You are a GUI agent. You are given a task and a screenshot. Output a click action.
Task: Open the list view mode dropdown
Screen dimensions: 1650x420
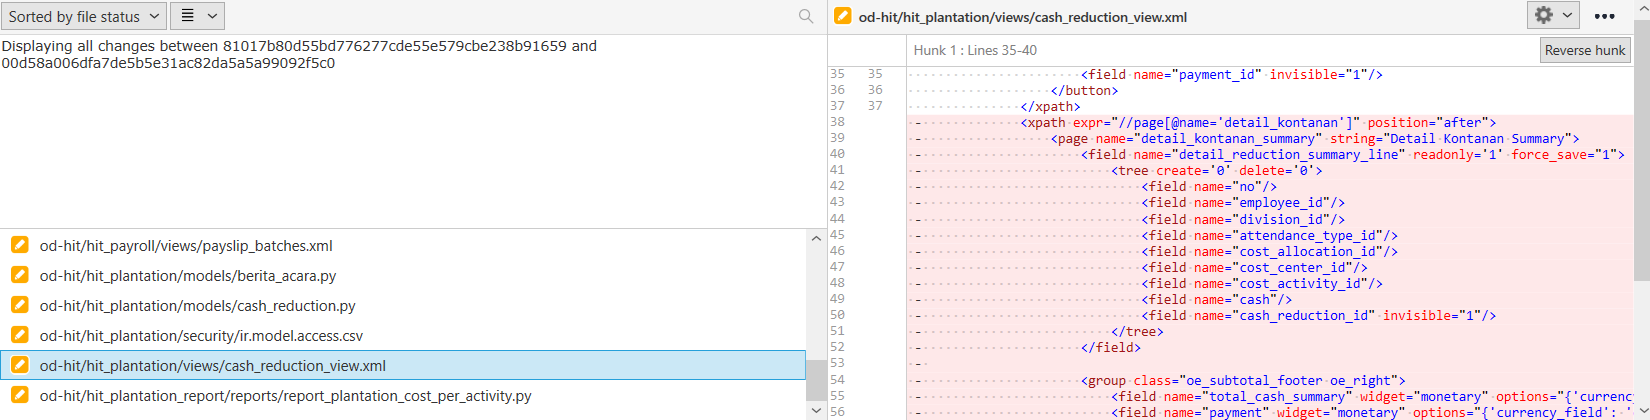197,16
